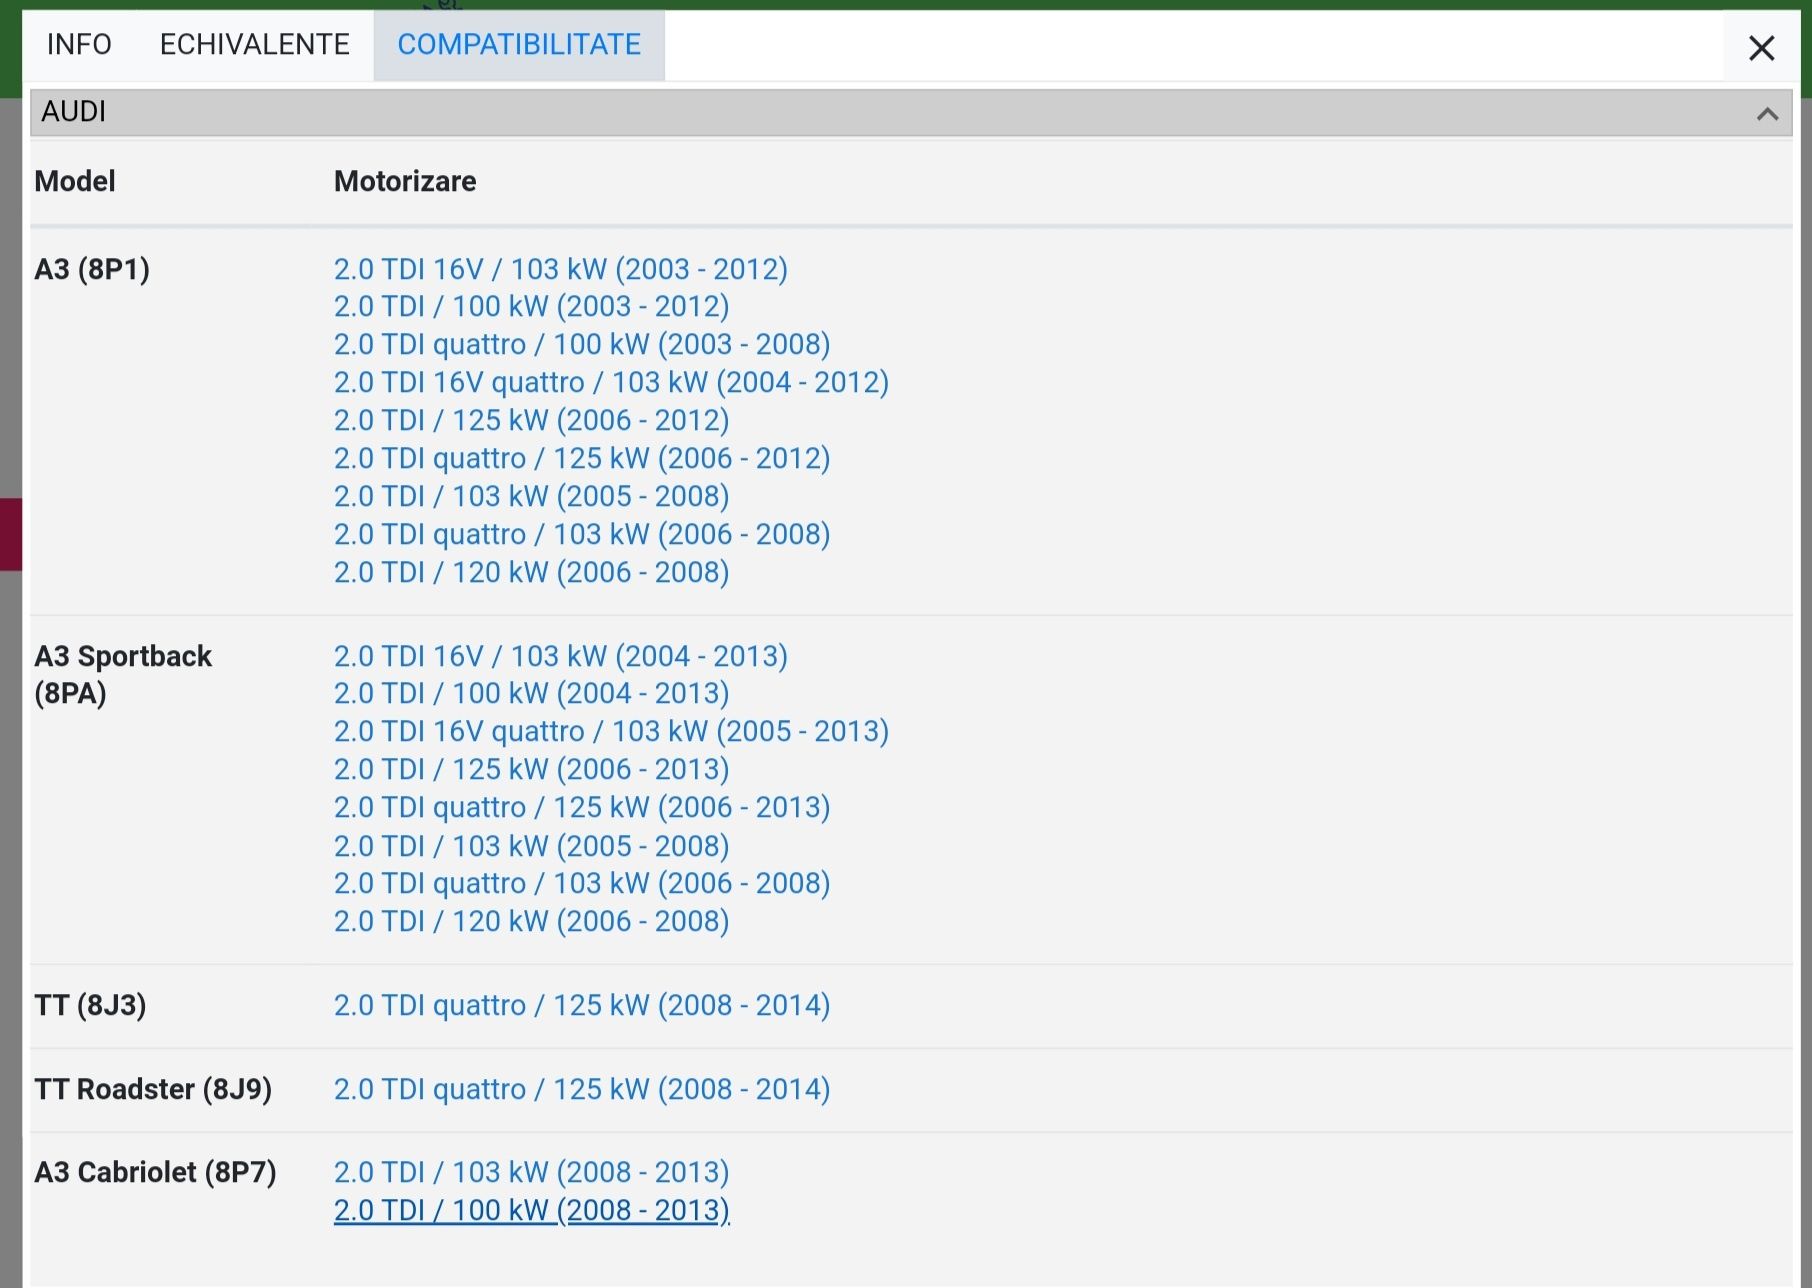This screenshot has height=1288, width=1812.
Task: Open TT Roadster (8J9) 2.0 TDI quattro link
Action: coord(582,1089)
